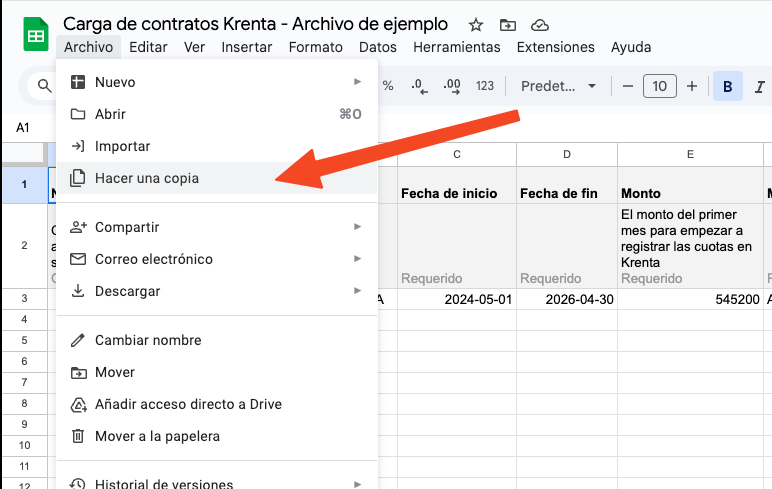
Task: Click cell with date 2026-04-30
Action: [x=567, y=299]
